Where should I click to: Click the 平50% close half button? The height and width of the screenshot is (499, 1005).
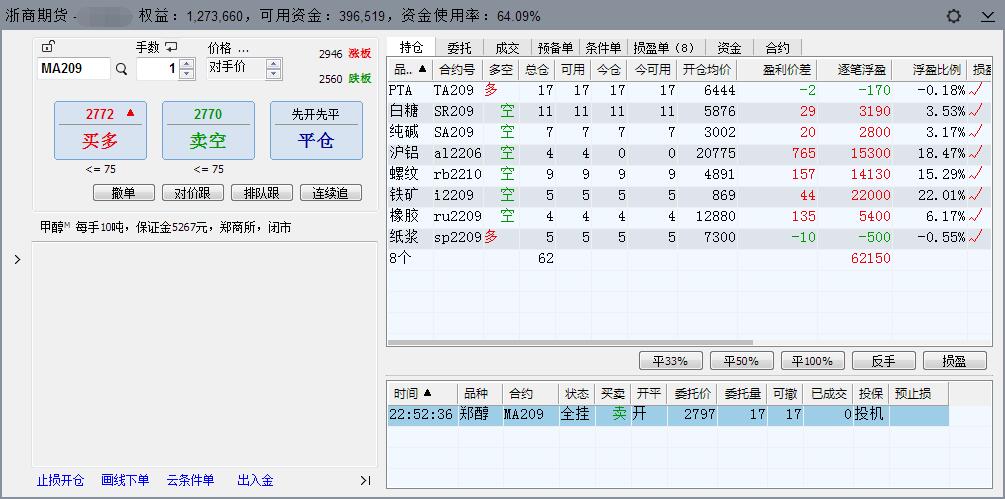tap(741, 361)
